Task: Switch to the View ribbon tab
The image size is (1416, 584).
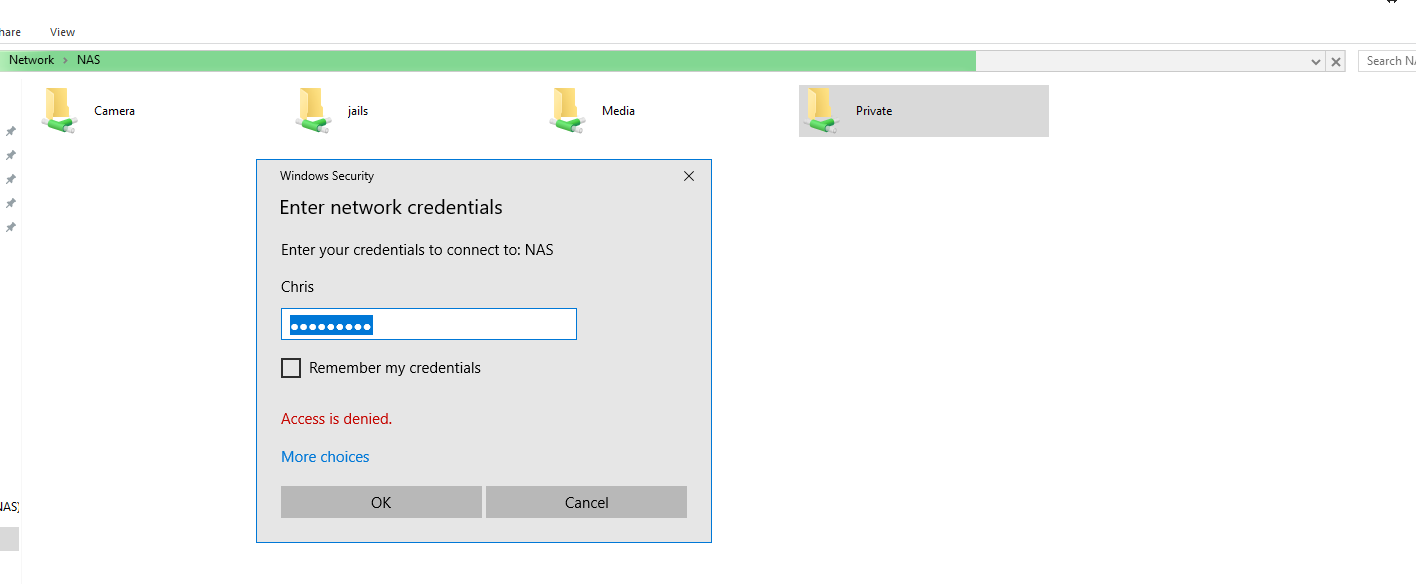Action: click(62, 32)
